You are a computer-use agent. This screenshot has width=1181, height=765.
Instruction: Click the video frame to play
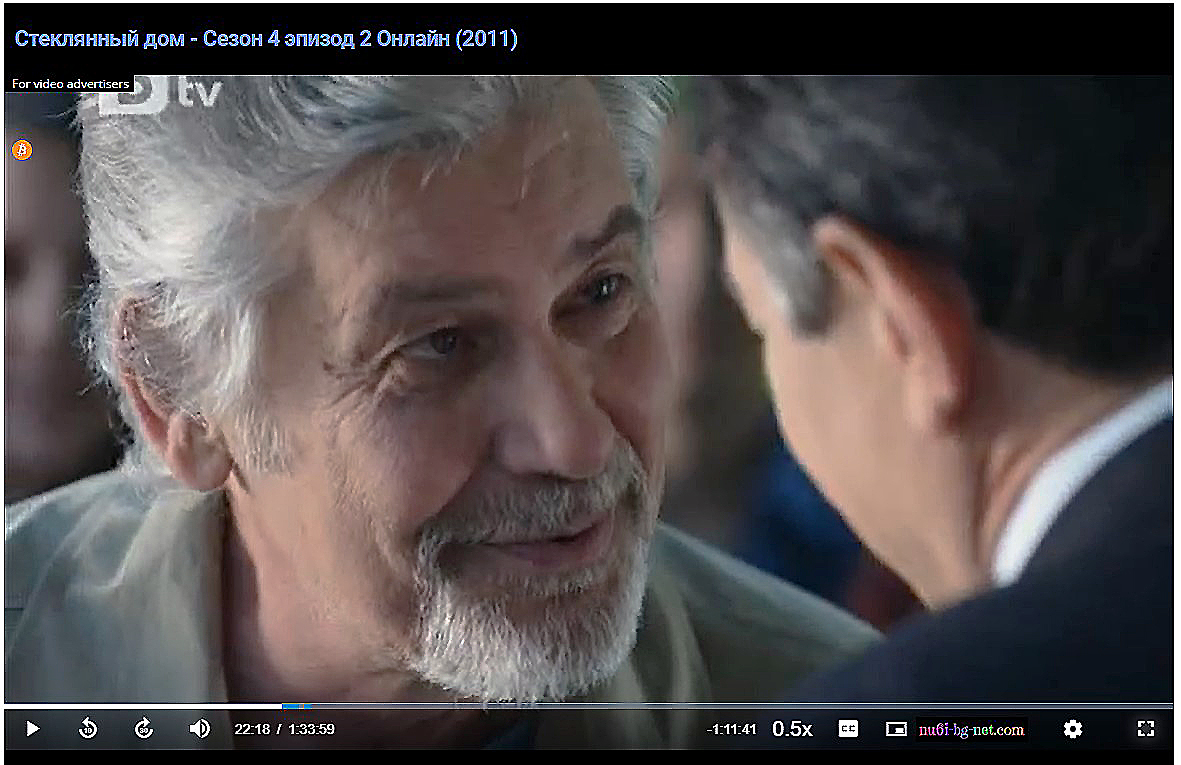[588, 389]
